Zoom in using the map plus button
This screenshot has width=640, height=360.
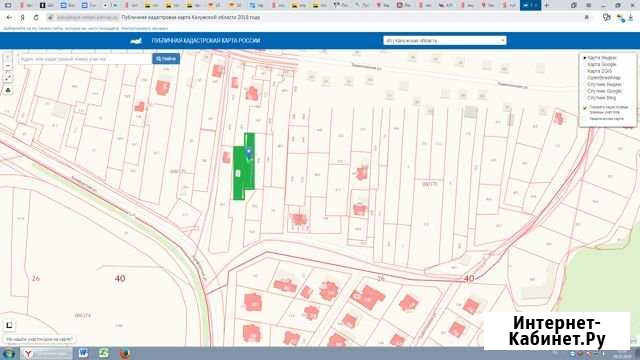(x=8, y=57)
